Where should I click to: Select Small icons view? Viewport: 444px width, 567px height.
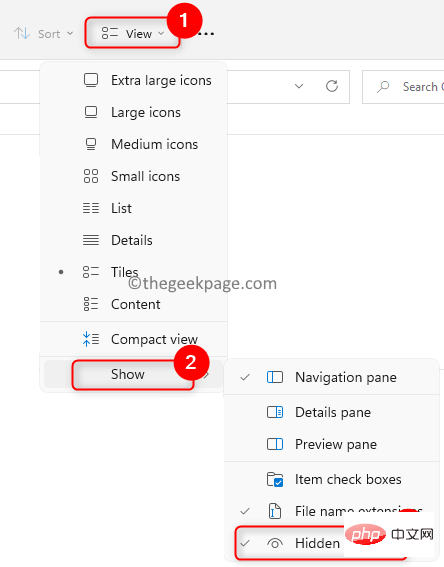coord(133,176)
